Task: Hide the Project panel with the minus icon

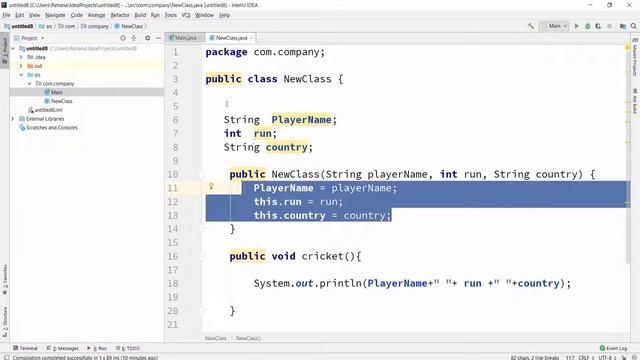Action: click(x=158, y=38)
